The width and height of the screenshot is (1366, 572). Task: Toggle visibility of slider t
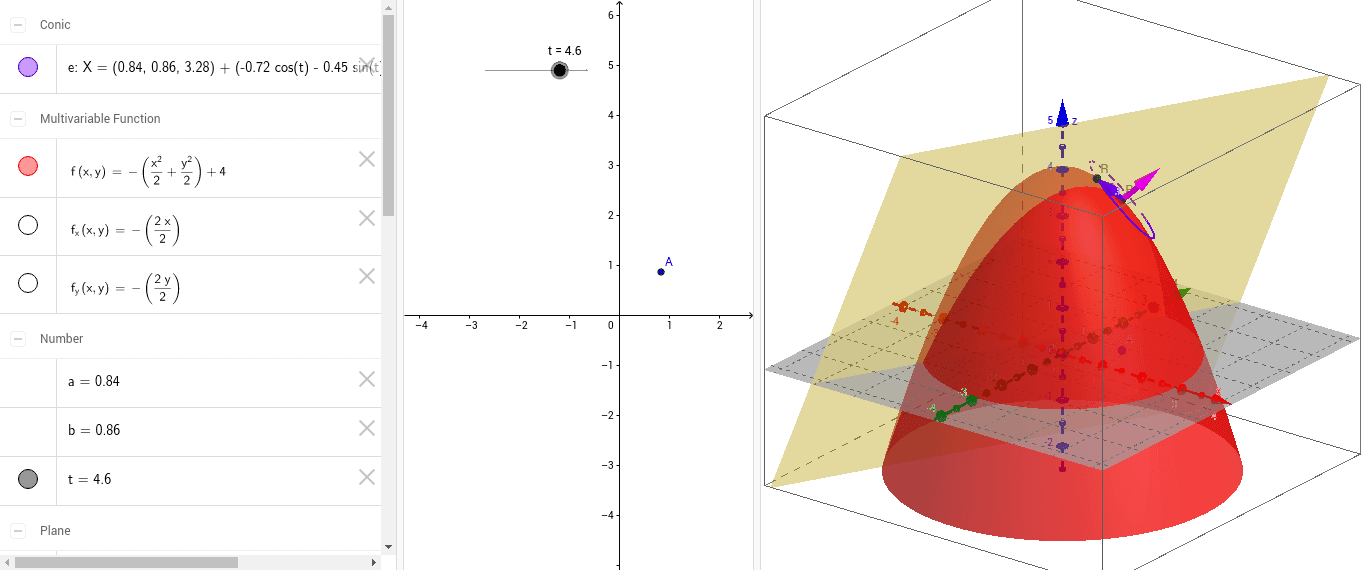click(x=28, y=479)
